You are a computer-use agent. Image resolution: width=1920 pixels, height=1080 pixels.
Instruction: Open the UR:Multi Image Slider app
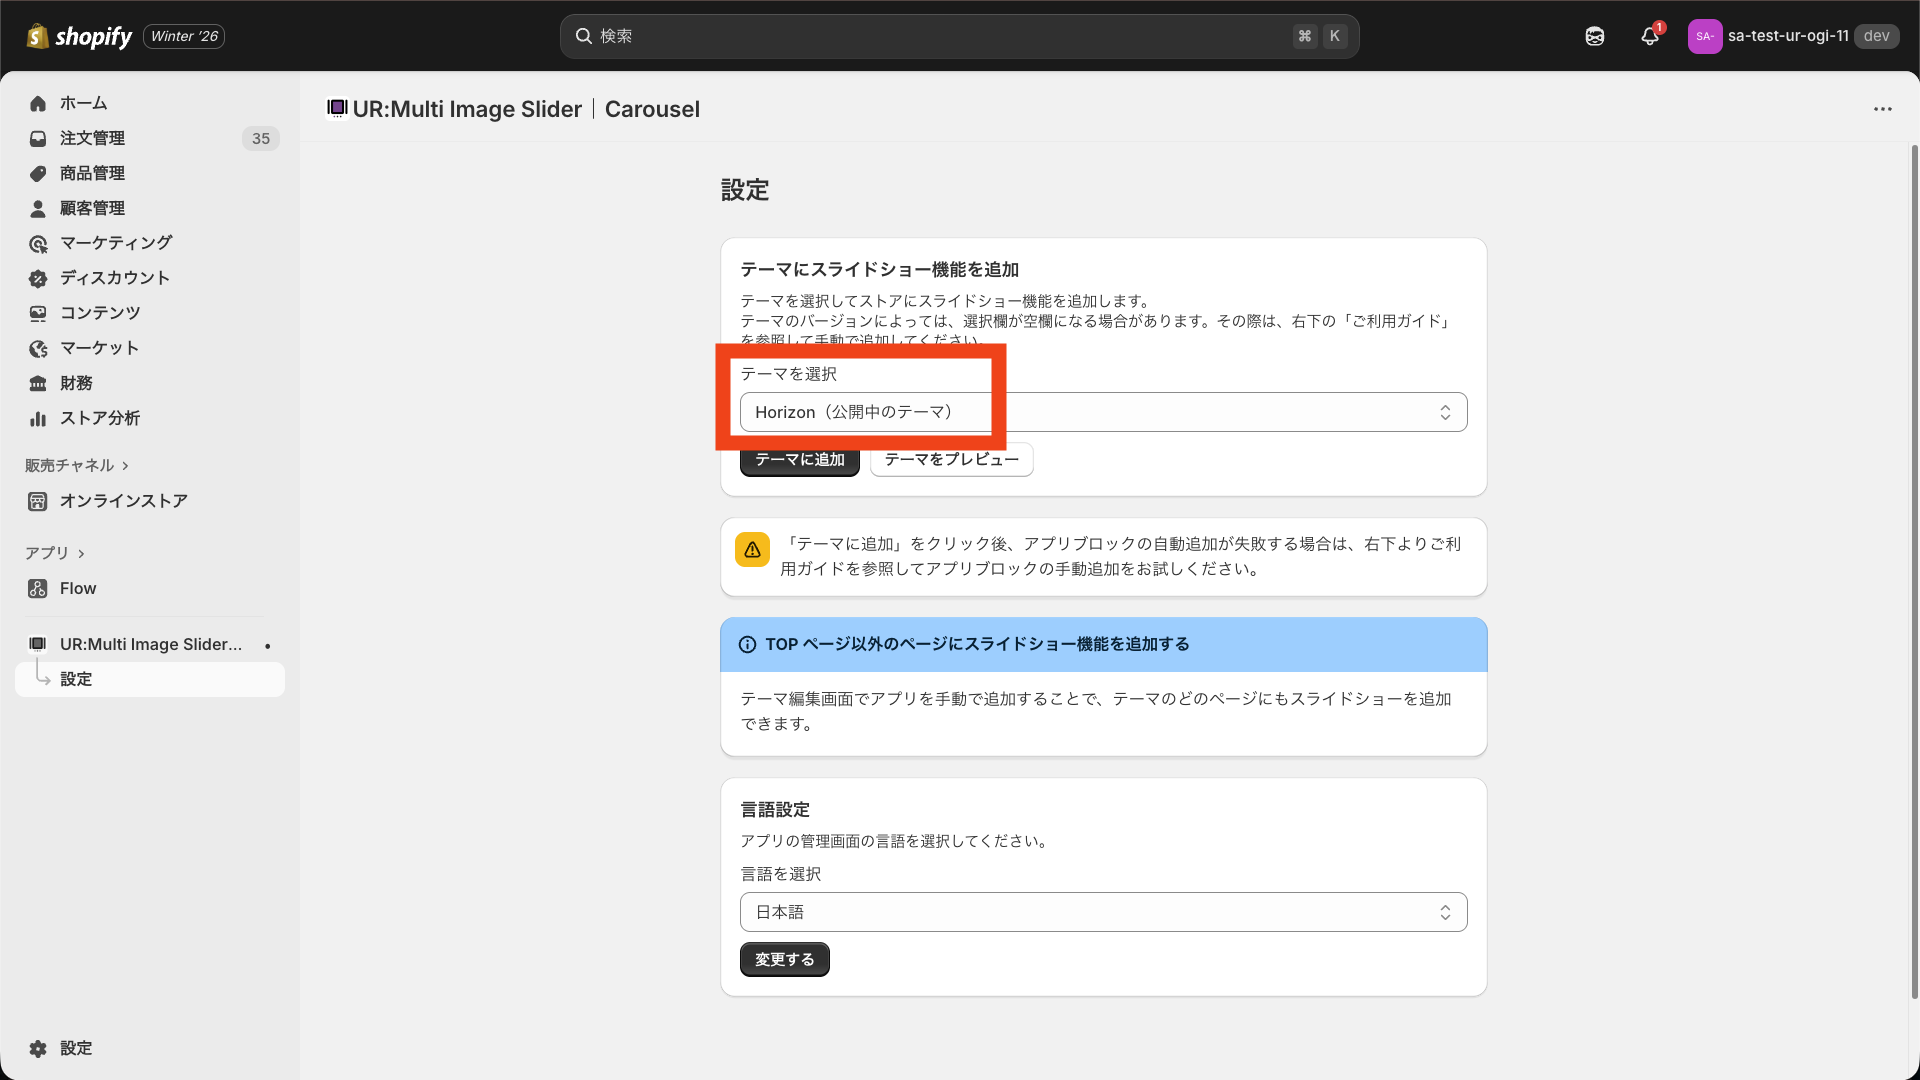(x=150, y=644)
